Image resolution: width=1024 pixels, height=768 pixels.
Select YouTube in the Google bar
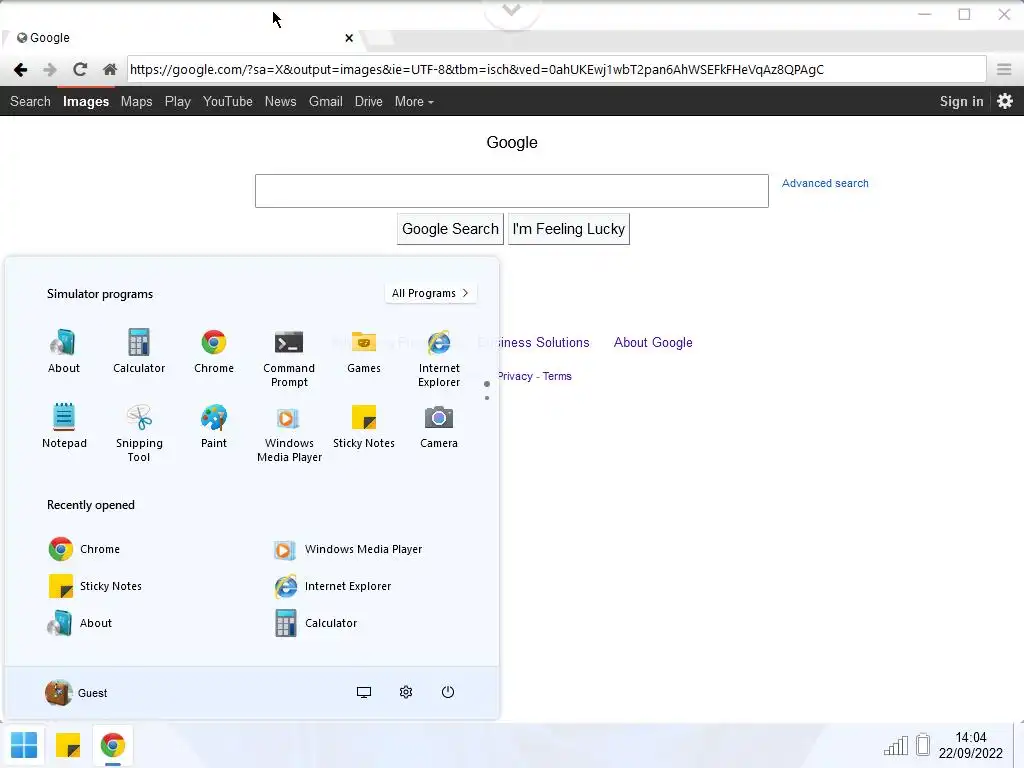(227, 101)
